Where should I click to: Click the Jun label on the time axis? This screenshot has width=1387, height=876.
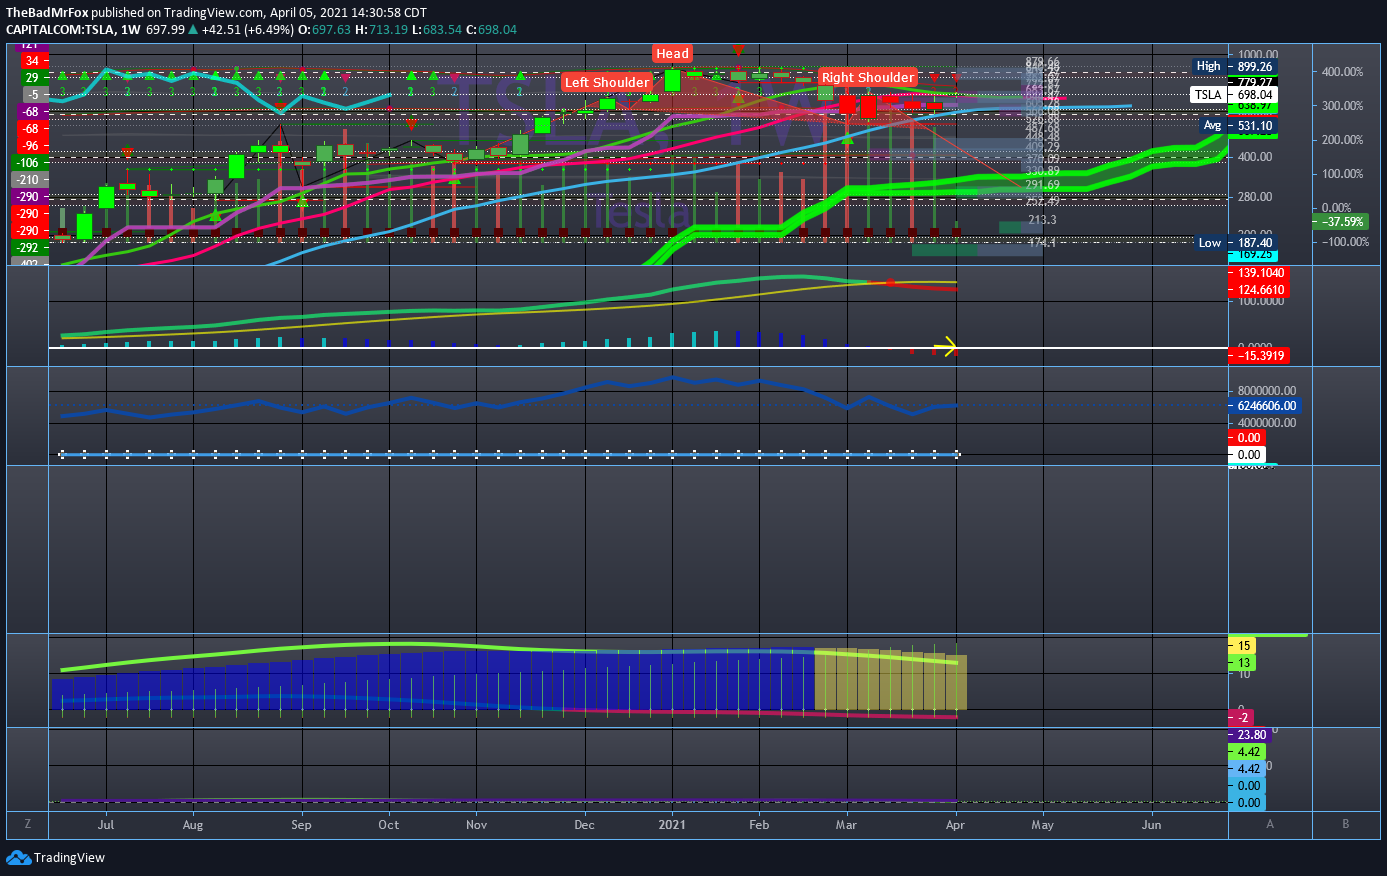1152,825
